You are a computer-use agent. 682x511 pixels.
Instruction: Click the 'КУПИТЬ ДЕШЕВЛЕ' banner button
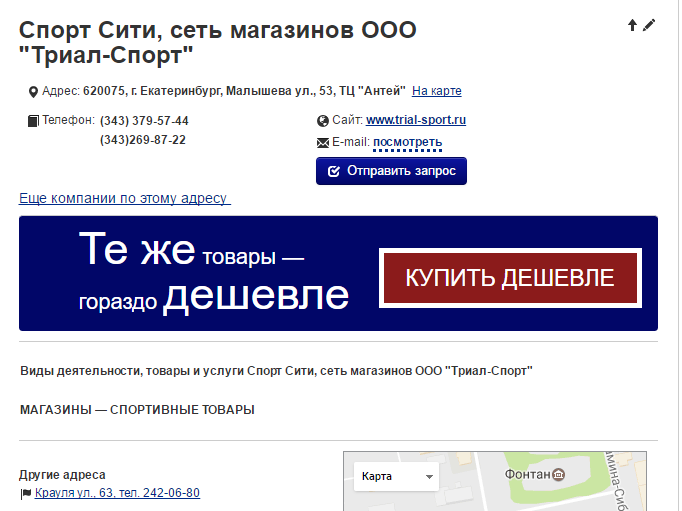(x=510, y=278)
